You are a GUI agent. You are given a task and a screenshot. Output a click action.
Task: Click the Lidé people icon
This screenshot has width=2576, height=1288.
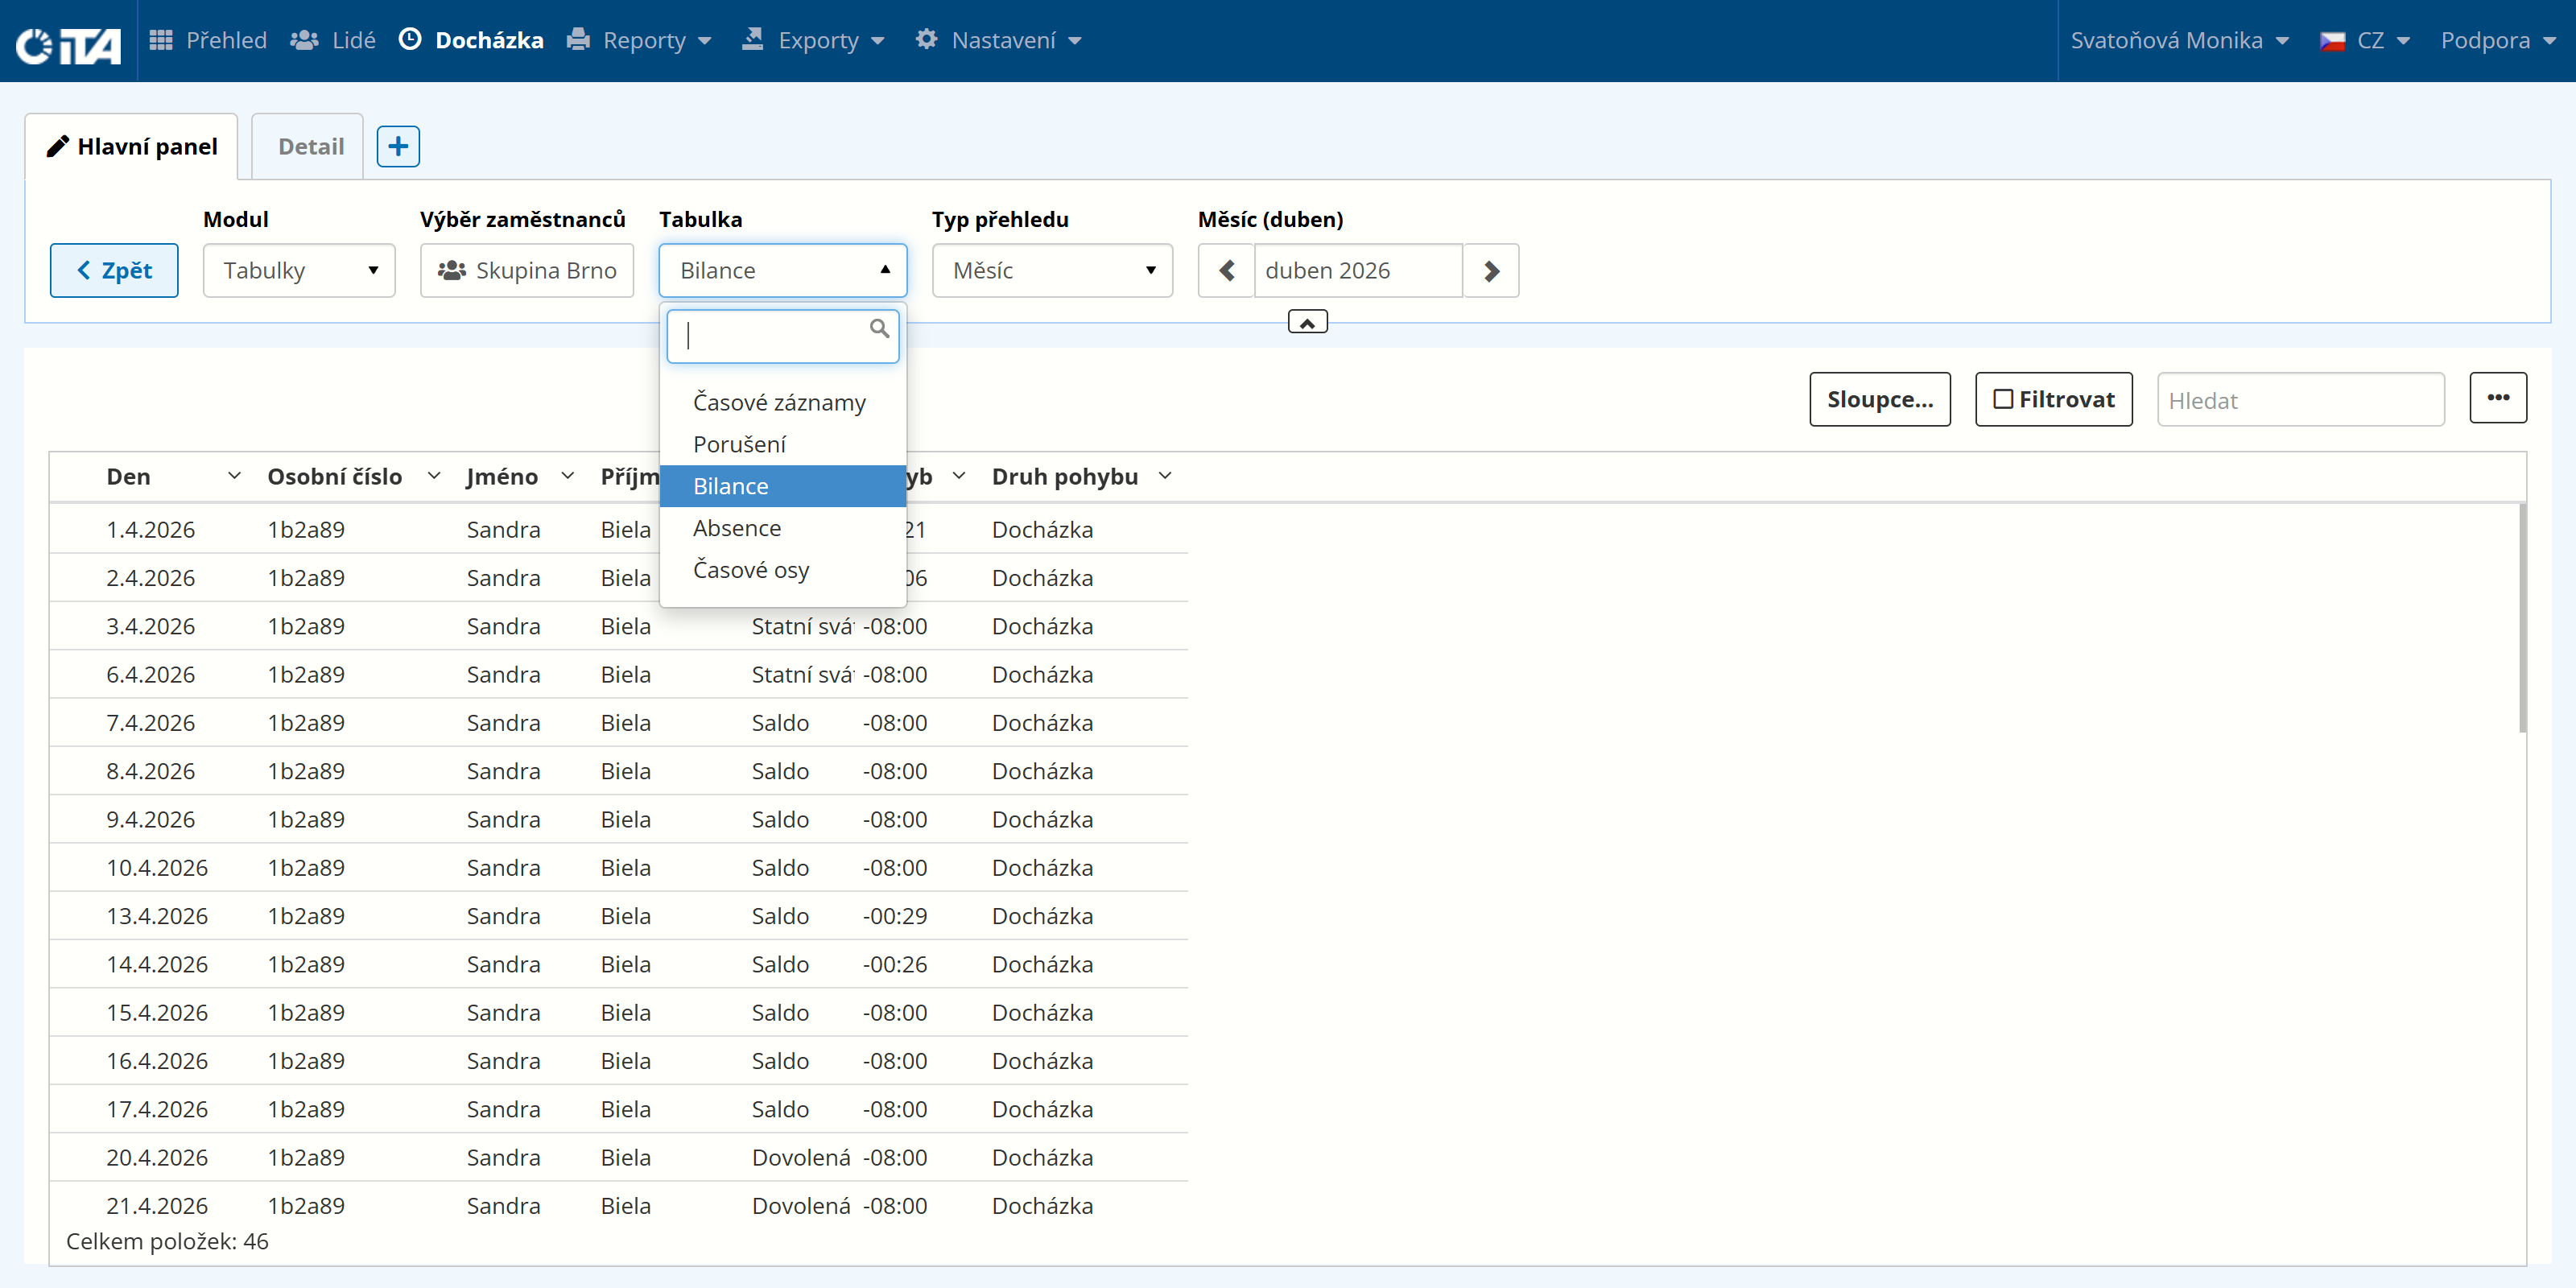[x=305, y=40]
